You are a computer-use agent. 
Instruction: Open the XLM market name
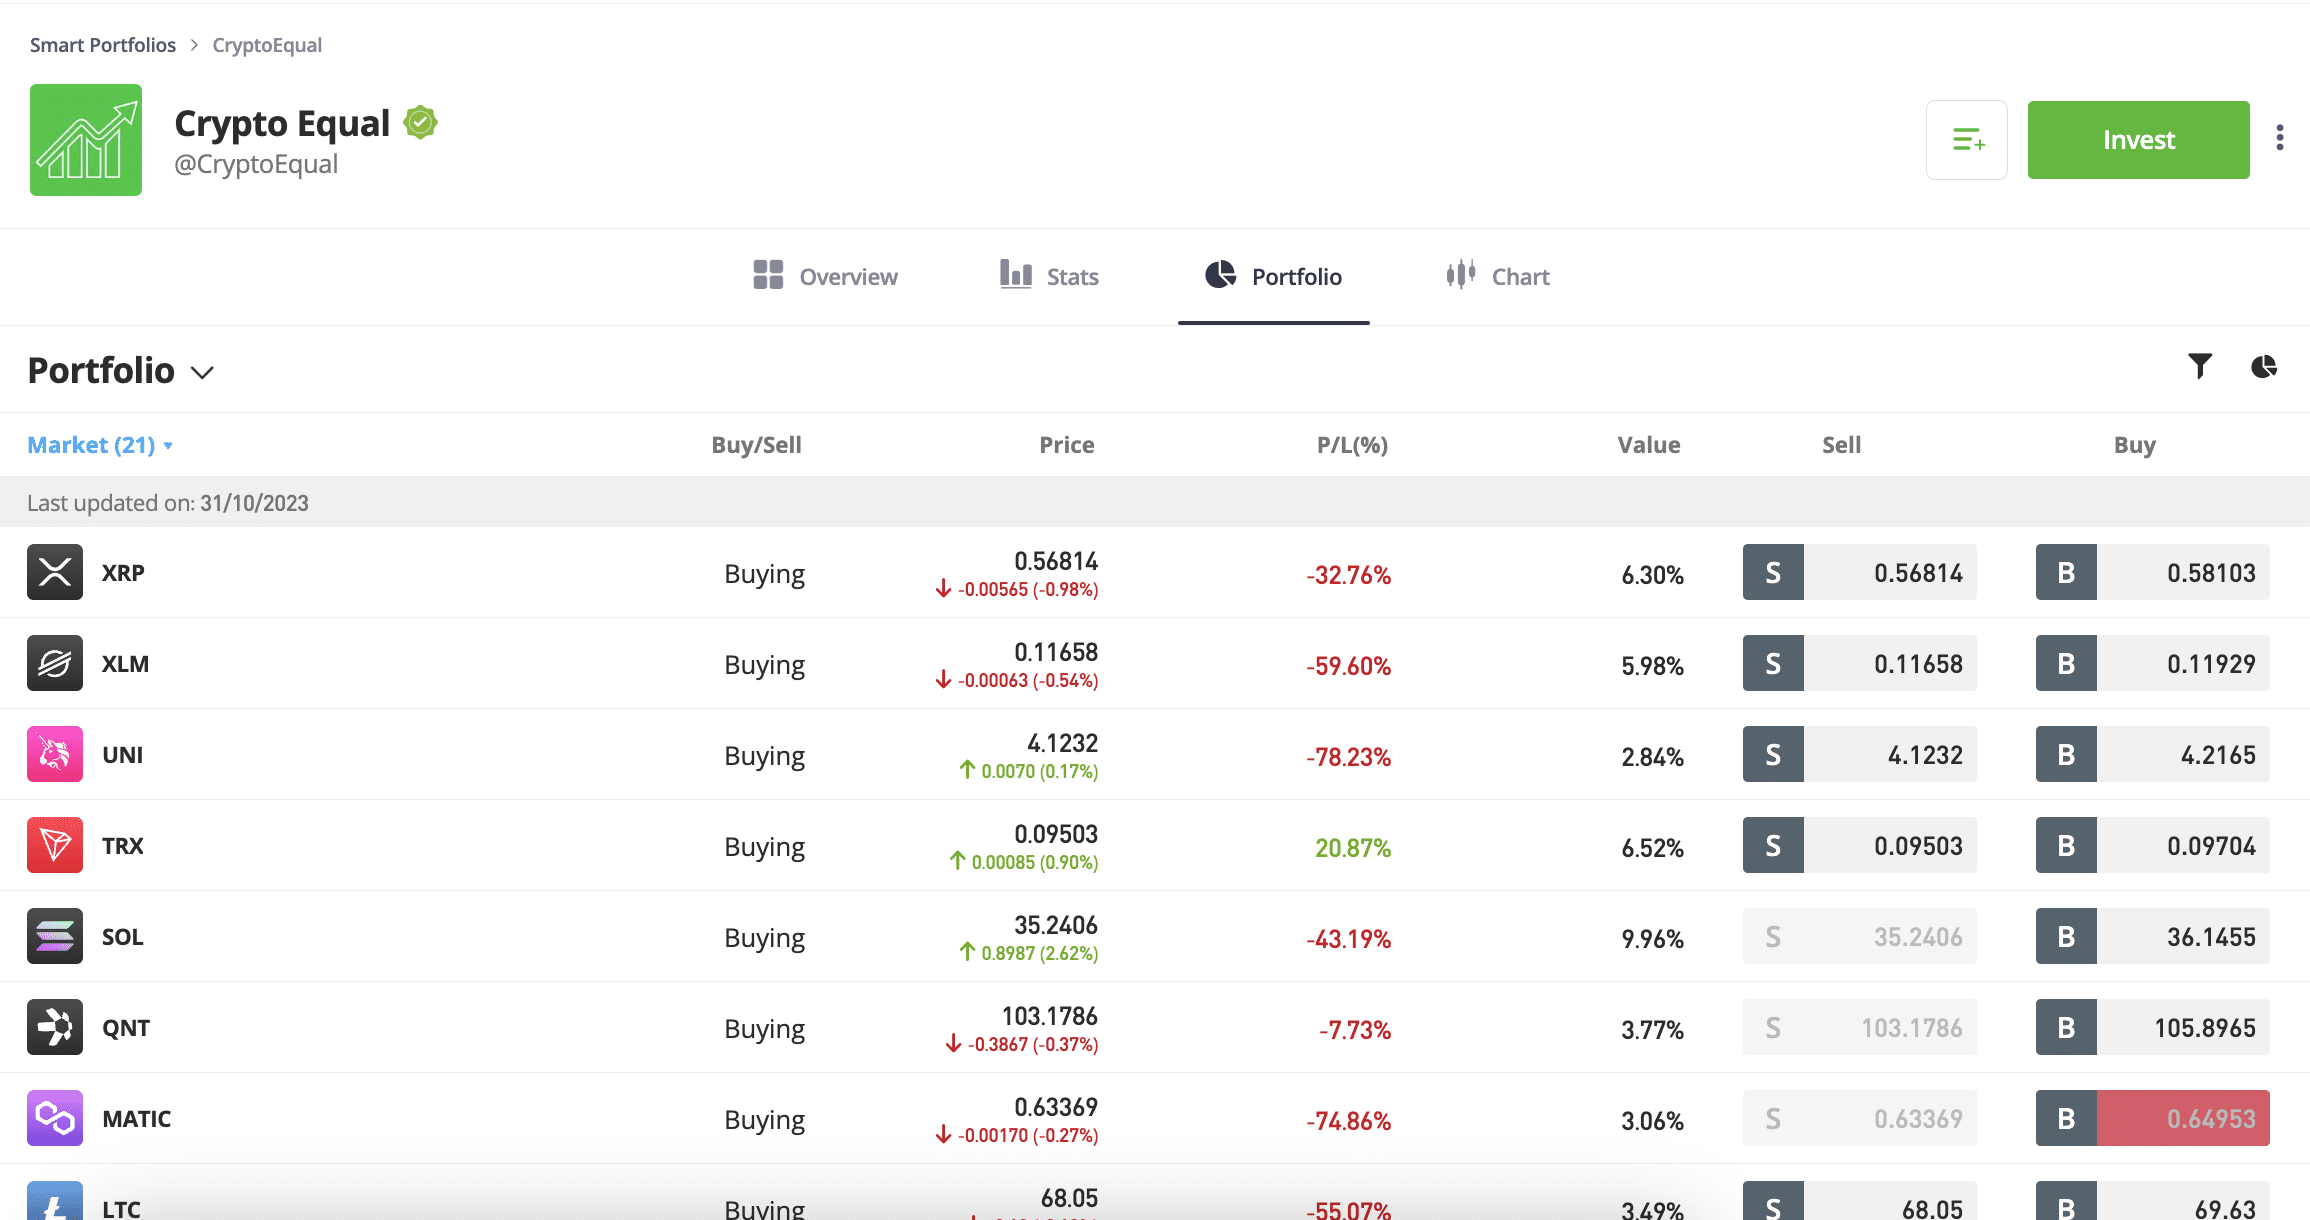[x=125, y=664]
